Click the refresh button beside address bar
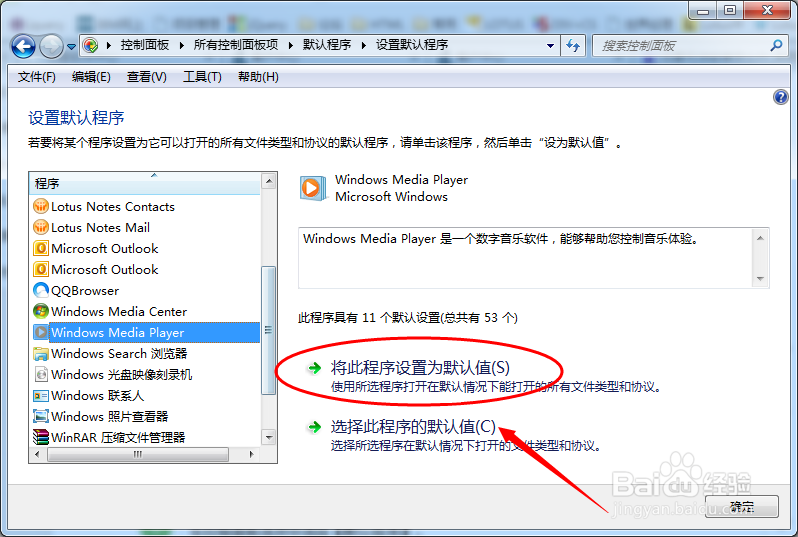The image size is (798, 537). 573,46
